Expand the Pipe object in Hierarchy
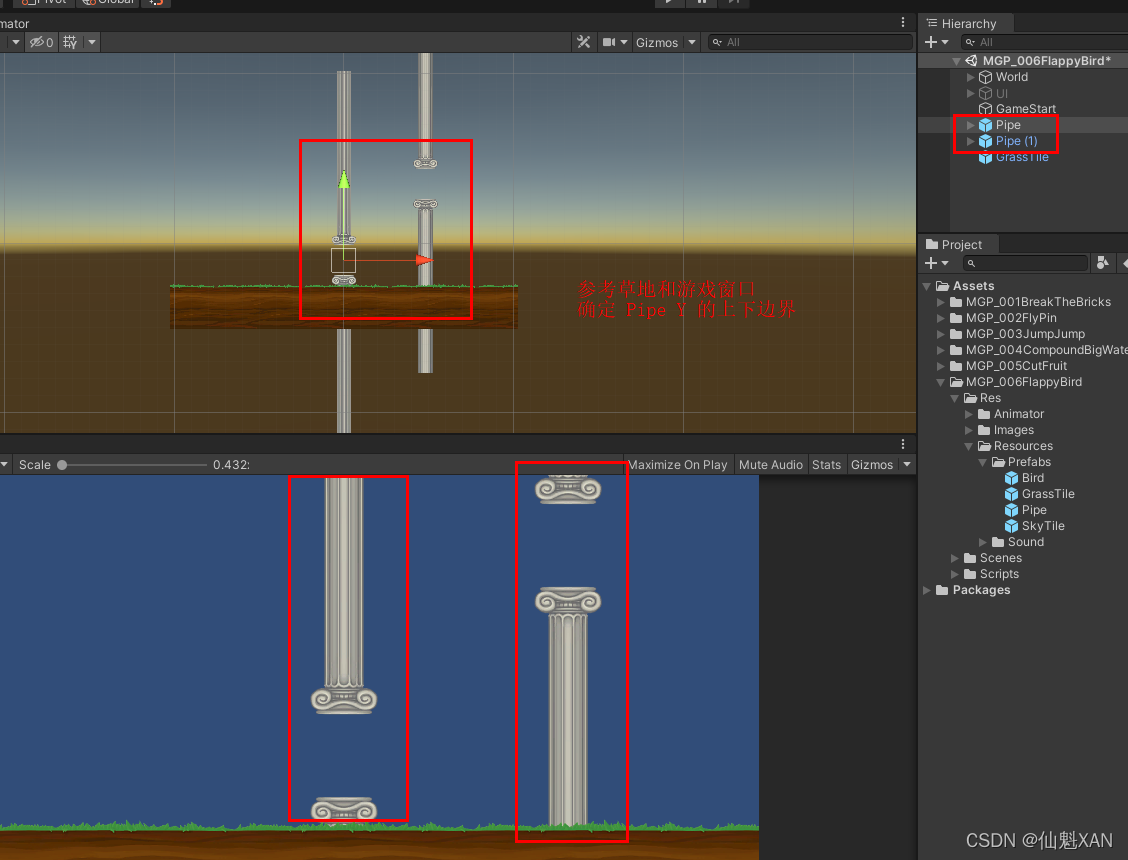1128x860 pixels. pos(970,125)
